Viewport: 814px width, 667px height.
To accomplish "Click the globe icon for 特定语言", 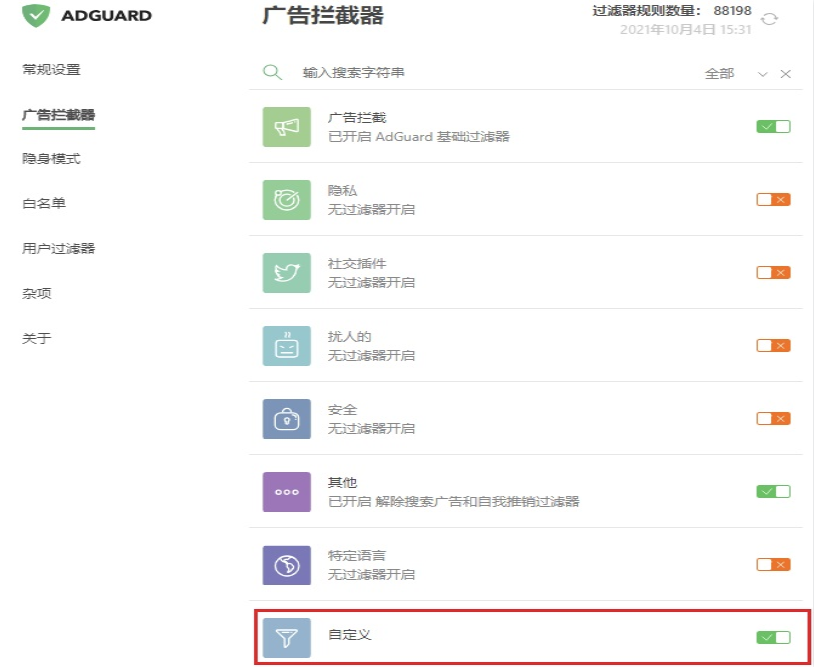I will pyautogui.click(x=287, y=565).
